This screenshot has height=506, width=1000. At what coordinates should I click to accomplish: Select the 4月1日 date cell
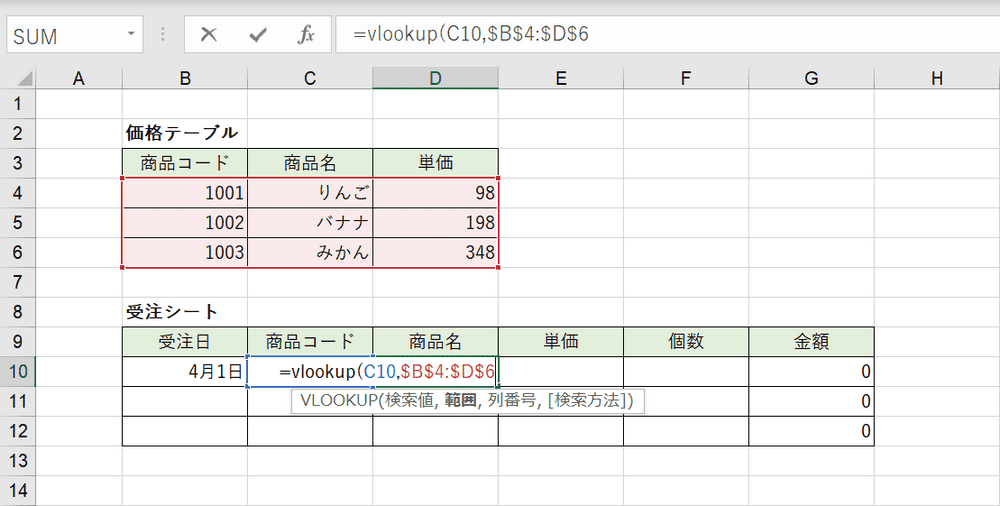coord(185,371)
